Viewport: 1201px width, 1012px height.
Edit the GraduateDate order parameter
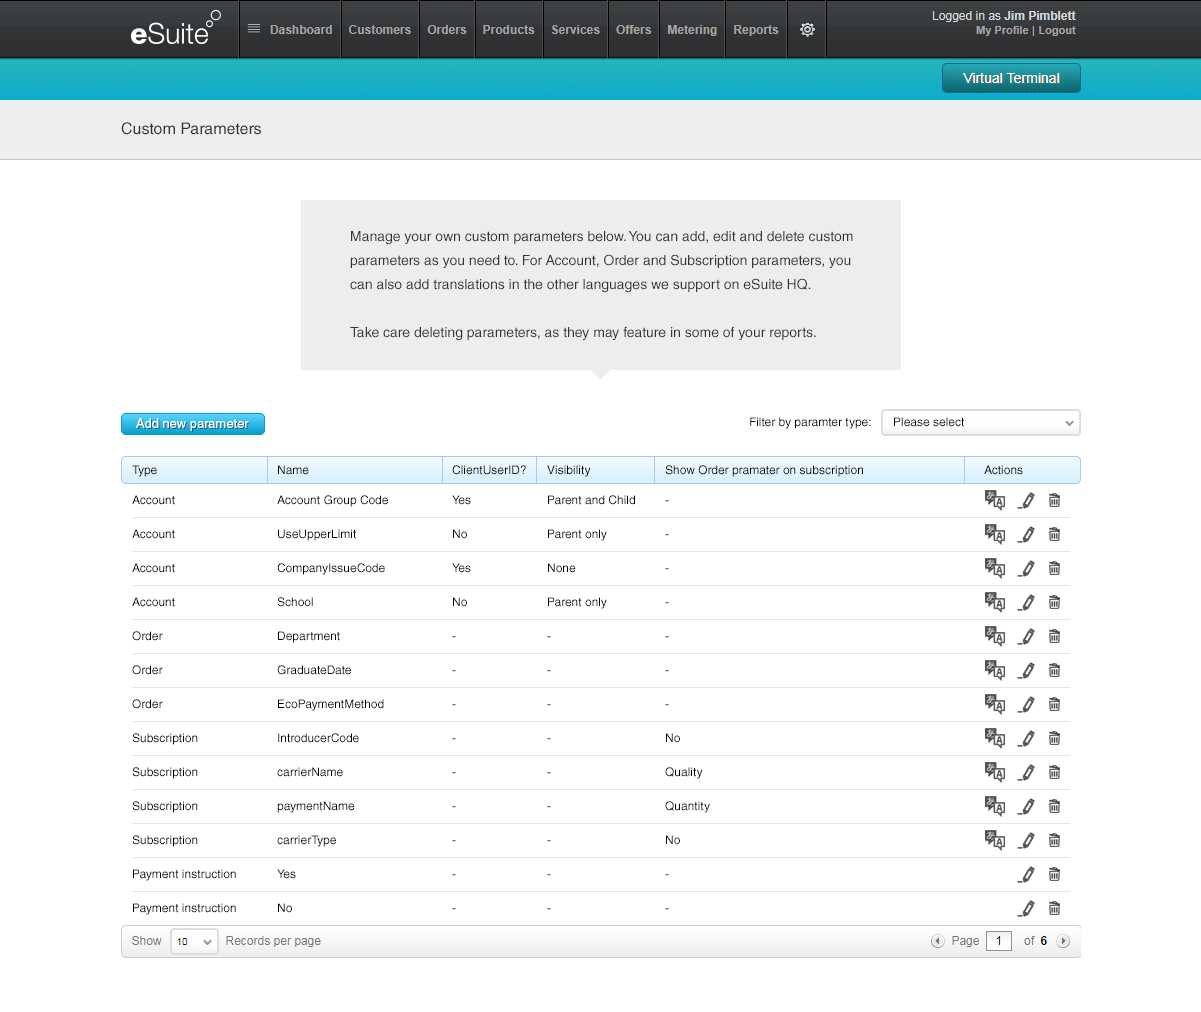tap(1026, 670)
